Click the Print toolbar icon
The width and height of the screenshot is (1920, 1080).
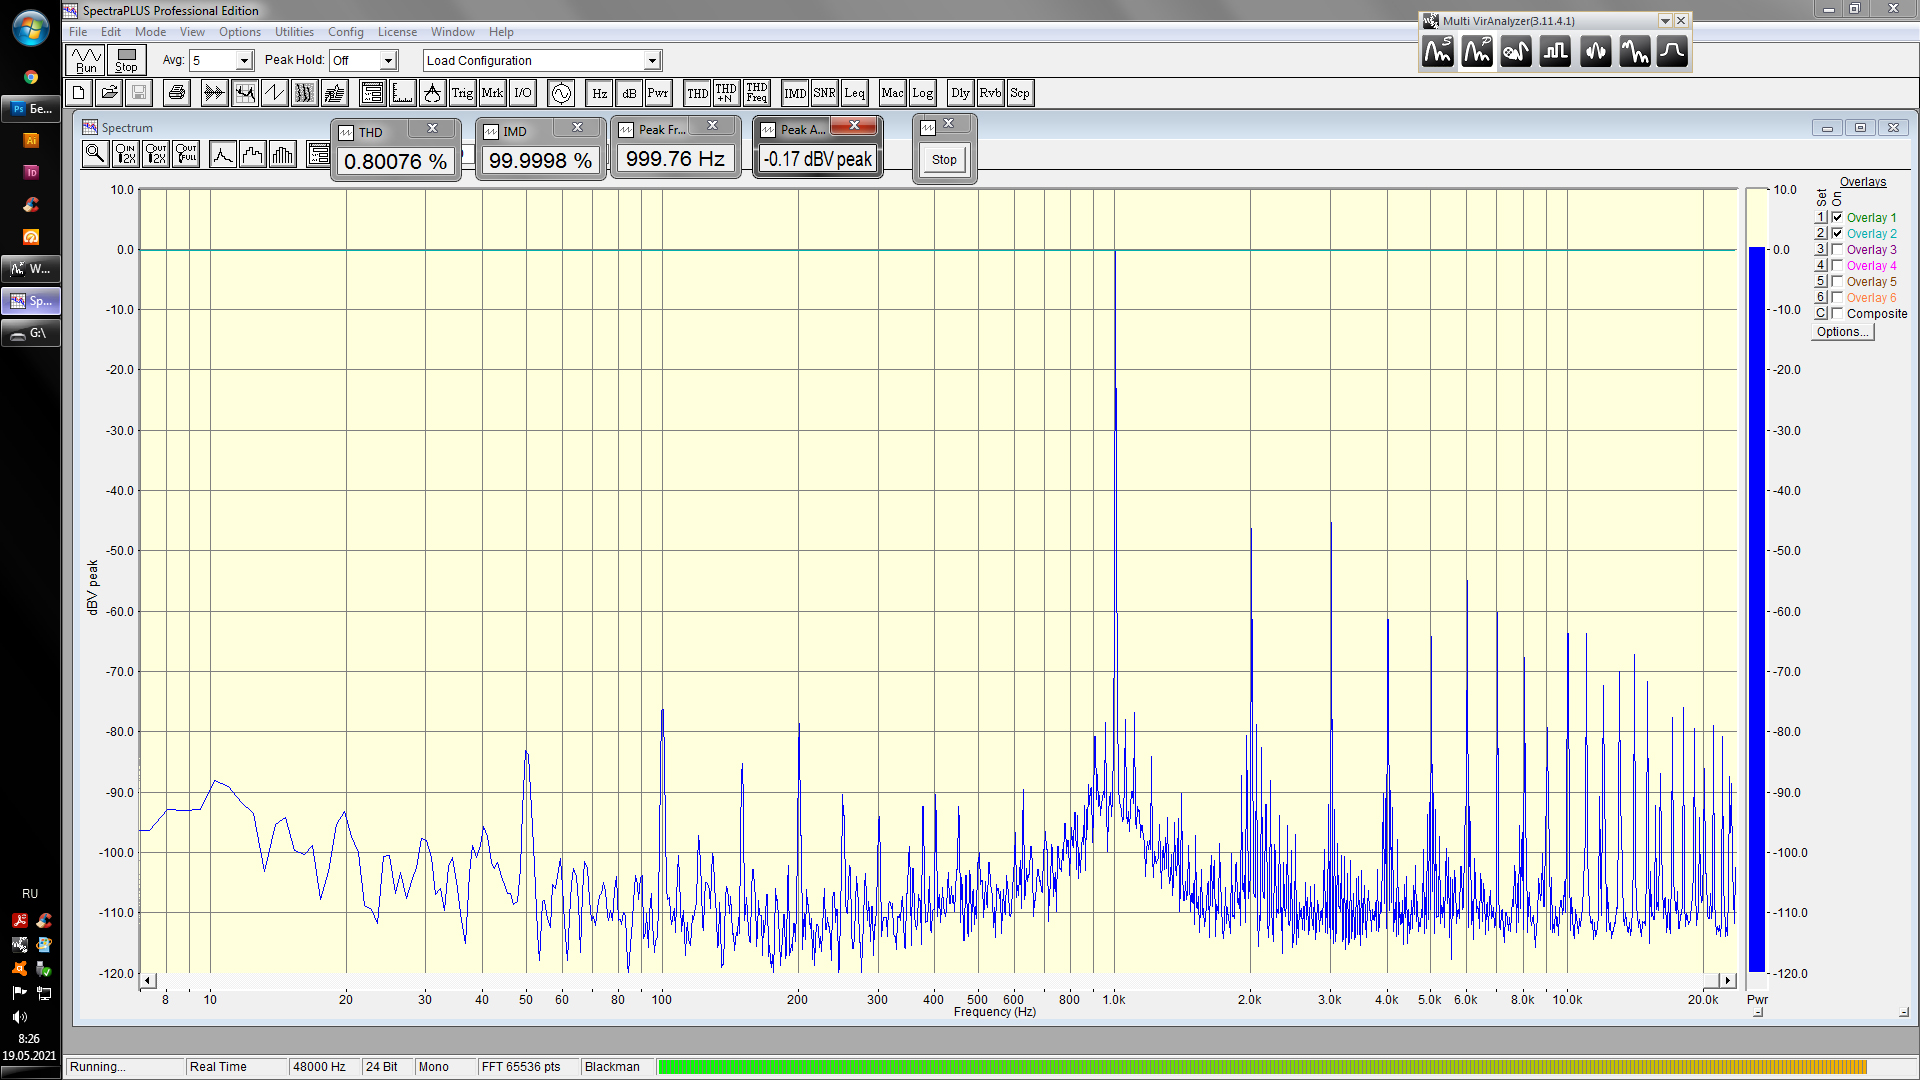177,93
